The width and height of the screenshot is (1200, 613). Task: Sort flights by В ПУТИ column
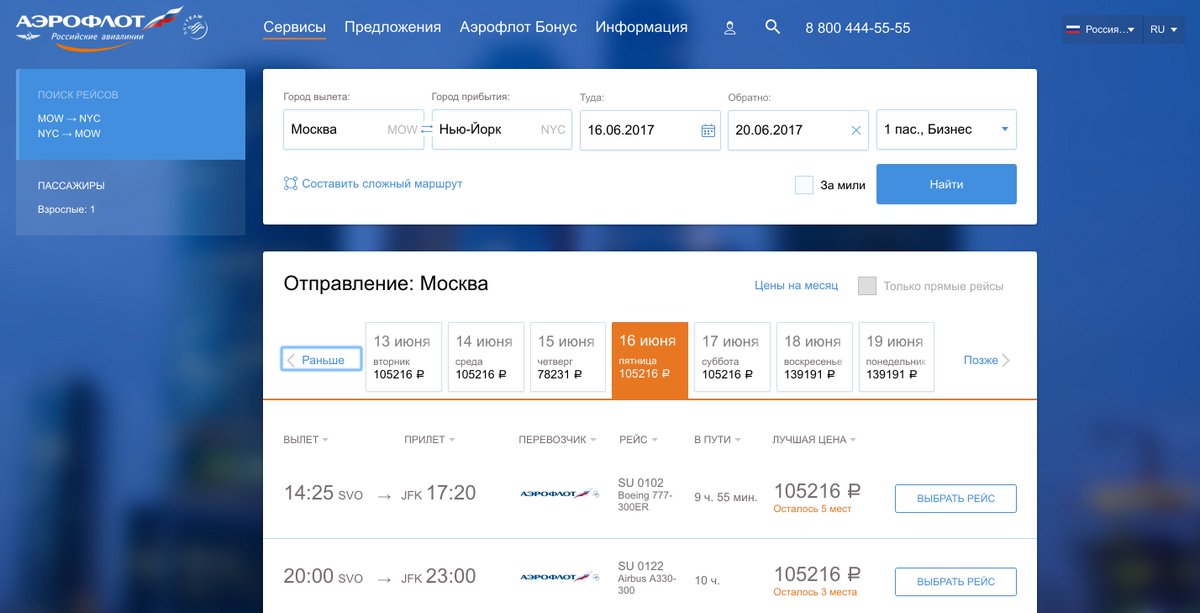(720, 440)
